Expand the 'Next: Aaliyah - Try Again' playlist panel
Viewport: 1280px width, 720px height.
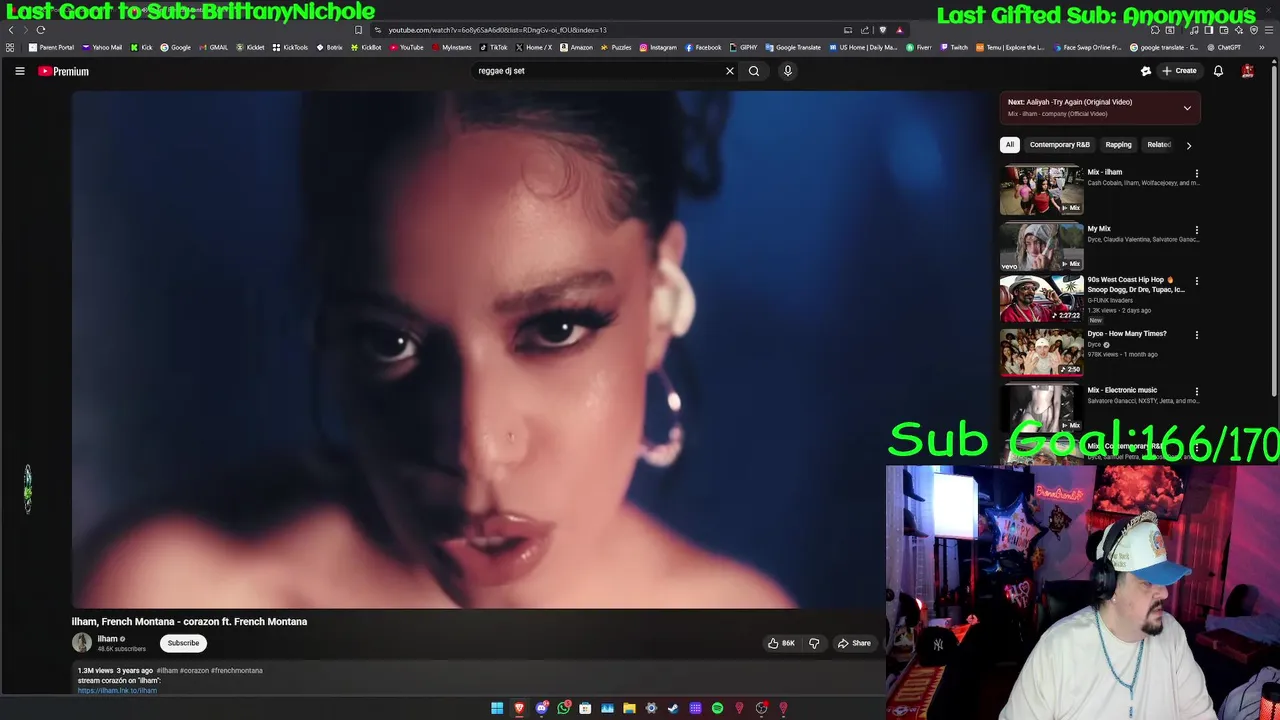coord(1187,107)
